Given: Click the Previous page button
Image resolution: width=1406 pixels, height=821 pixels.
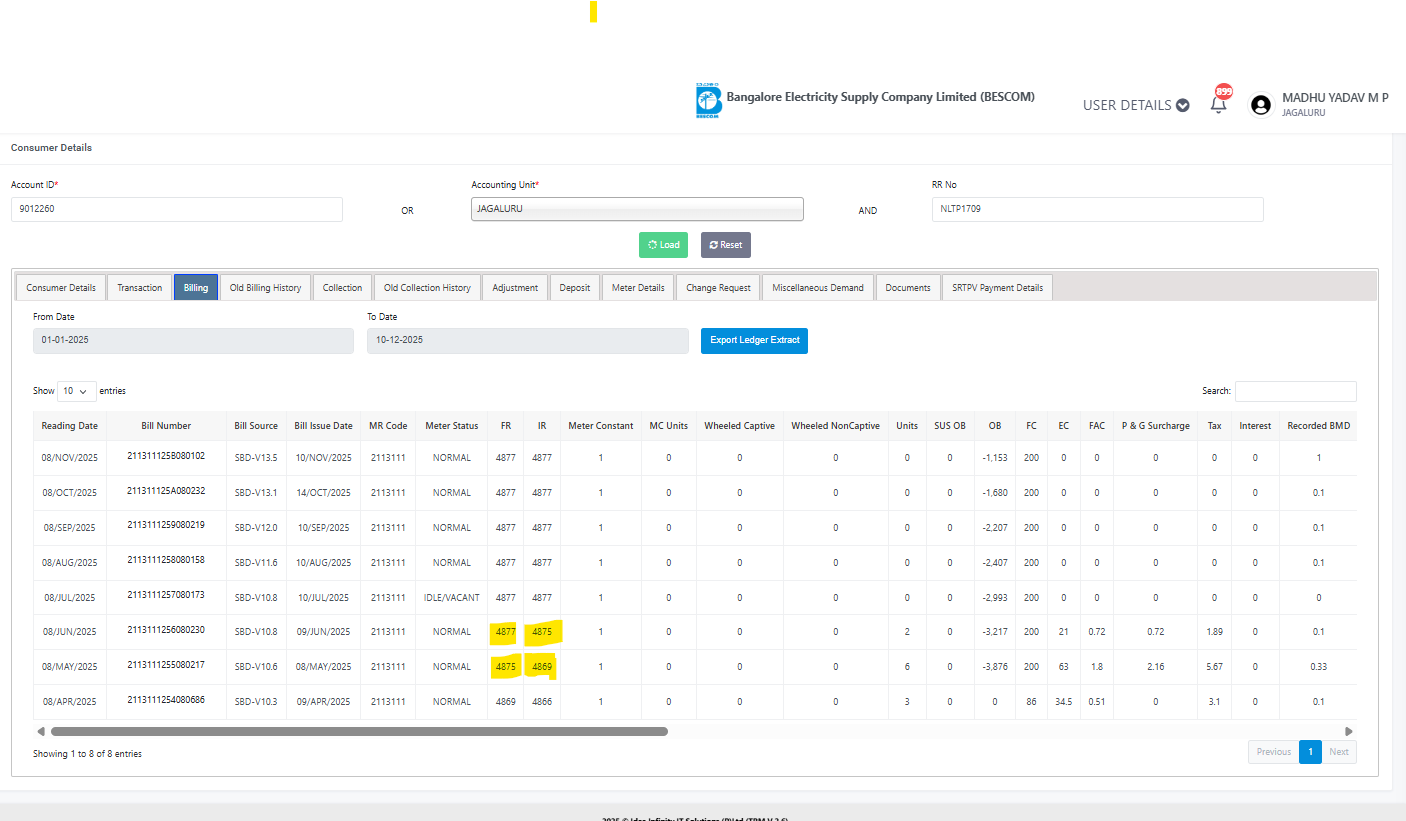Looking at the screenshot, I should [x=1273, y=752].
